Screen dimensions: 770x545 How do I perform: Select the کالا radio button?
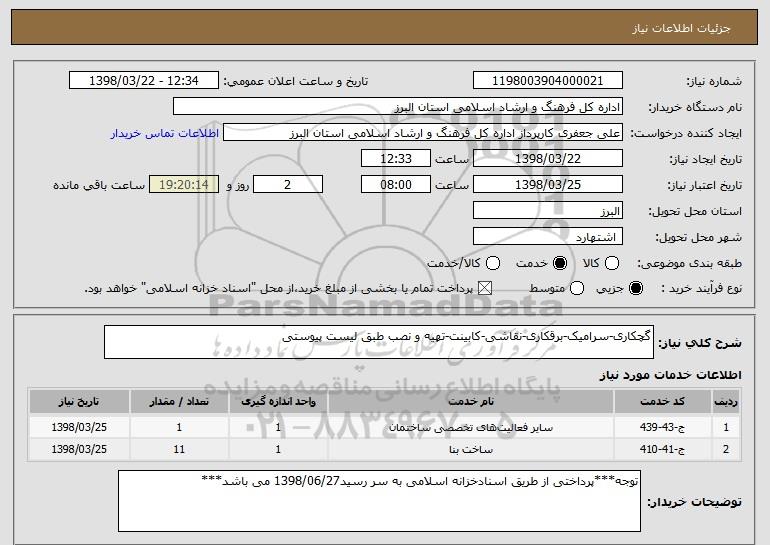612,263
